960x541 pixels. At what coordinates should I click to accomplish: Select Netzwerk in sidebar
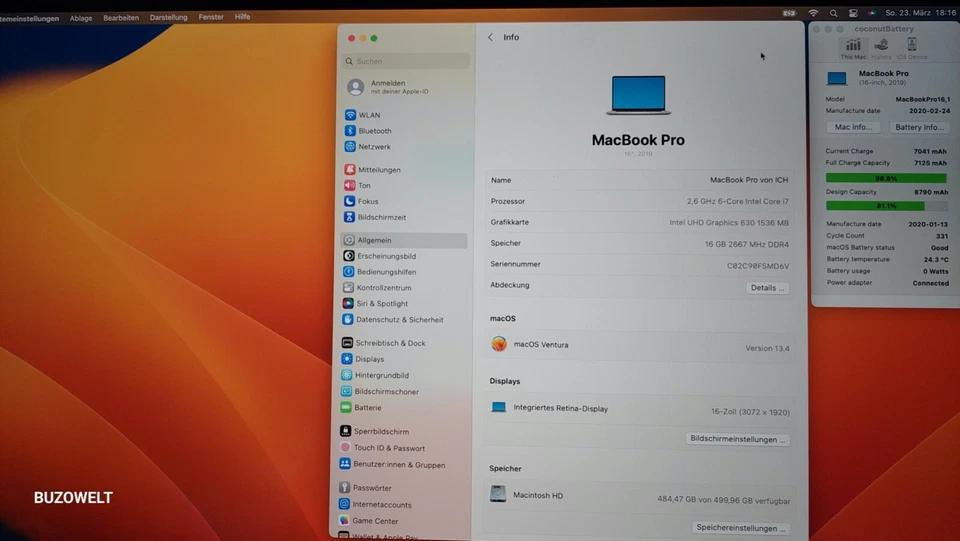point(368,147)
